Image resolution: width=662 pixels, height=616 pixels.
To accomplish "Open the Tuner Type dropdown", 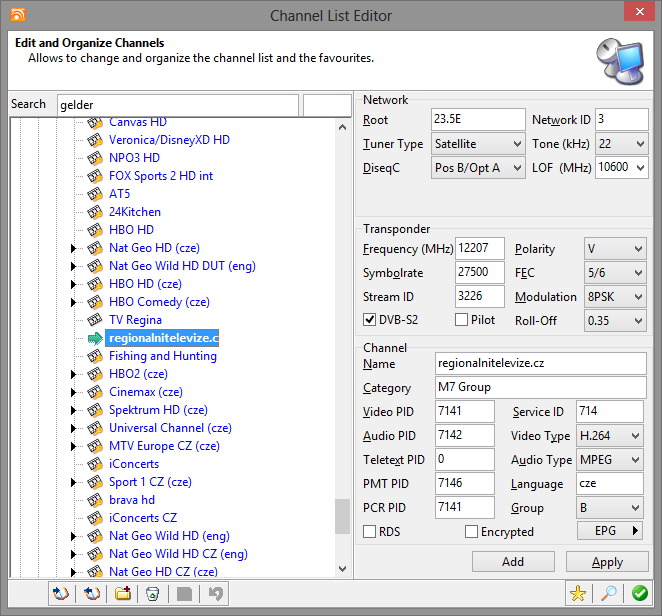I will click(478, 144).
